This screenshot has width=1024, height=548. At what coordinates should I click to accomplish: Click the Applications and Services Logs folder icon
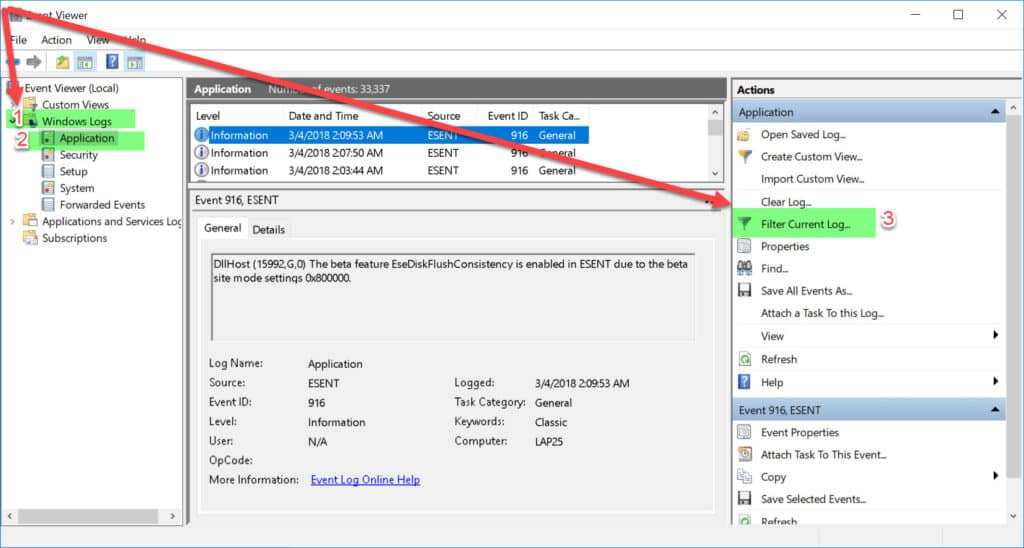[30, 221]
